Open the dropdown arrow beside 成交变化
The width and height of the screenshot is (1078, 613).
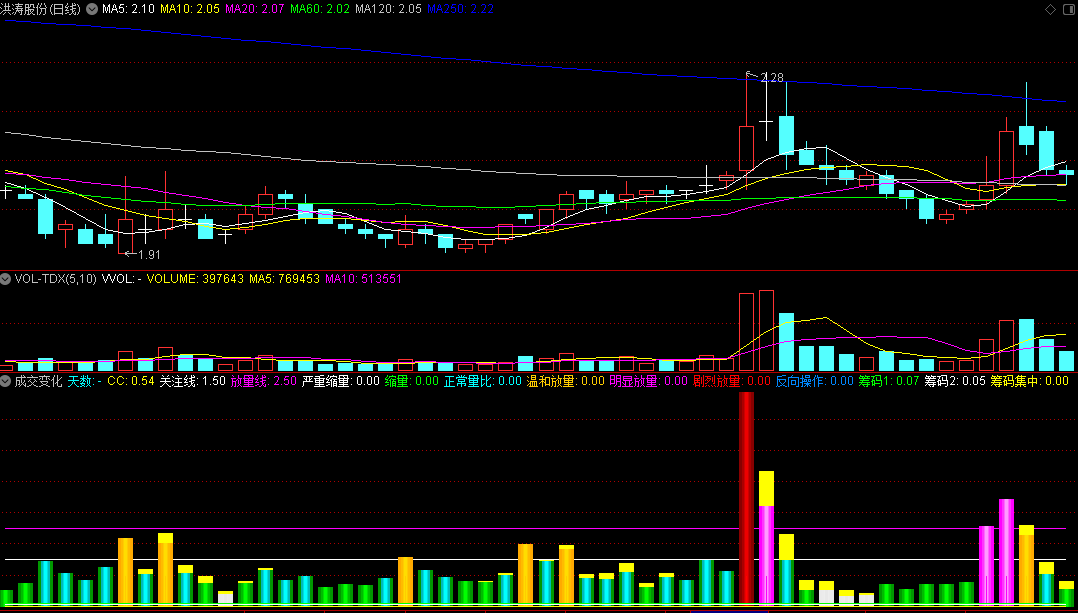(6, 380)
